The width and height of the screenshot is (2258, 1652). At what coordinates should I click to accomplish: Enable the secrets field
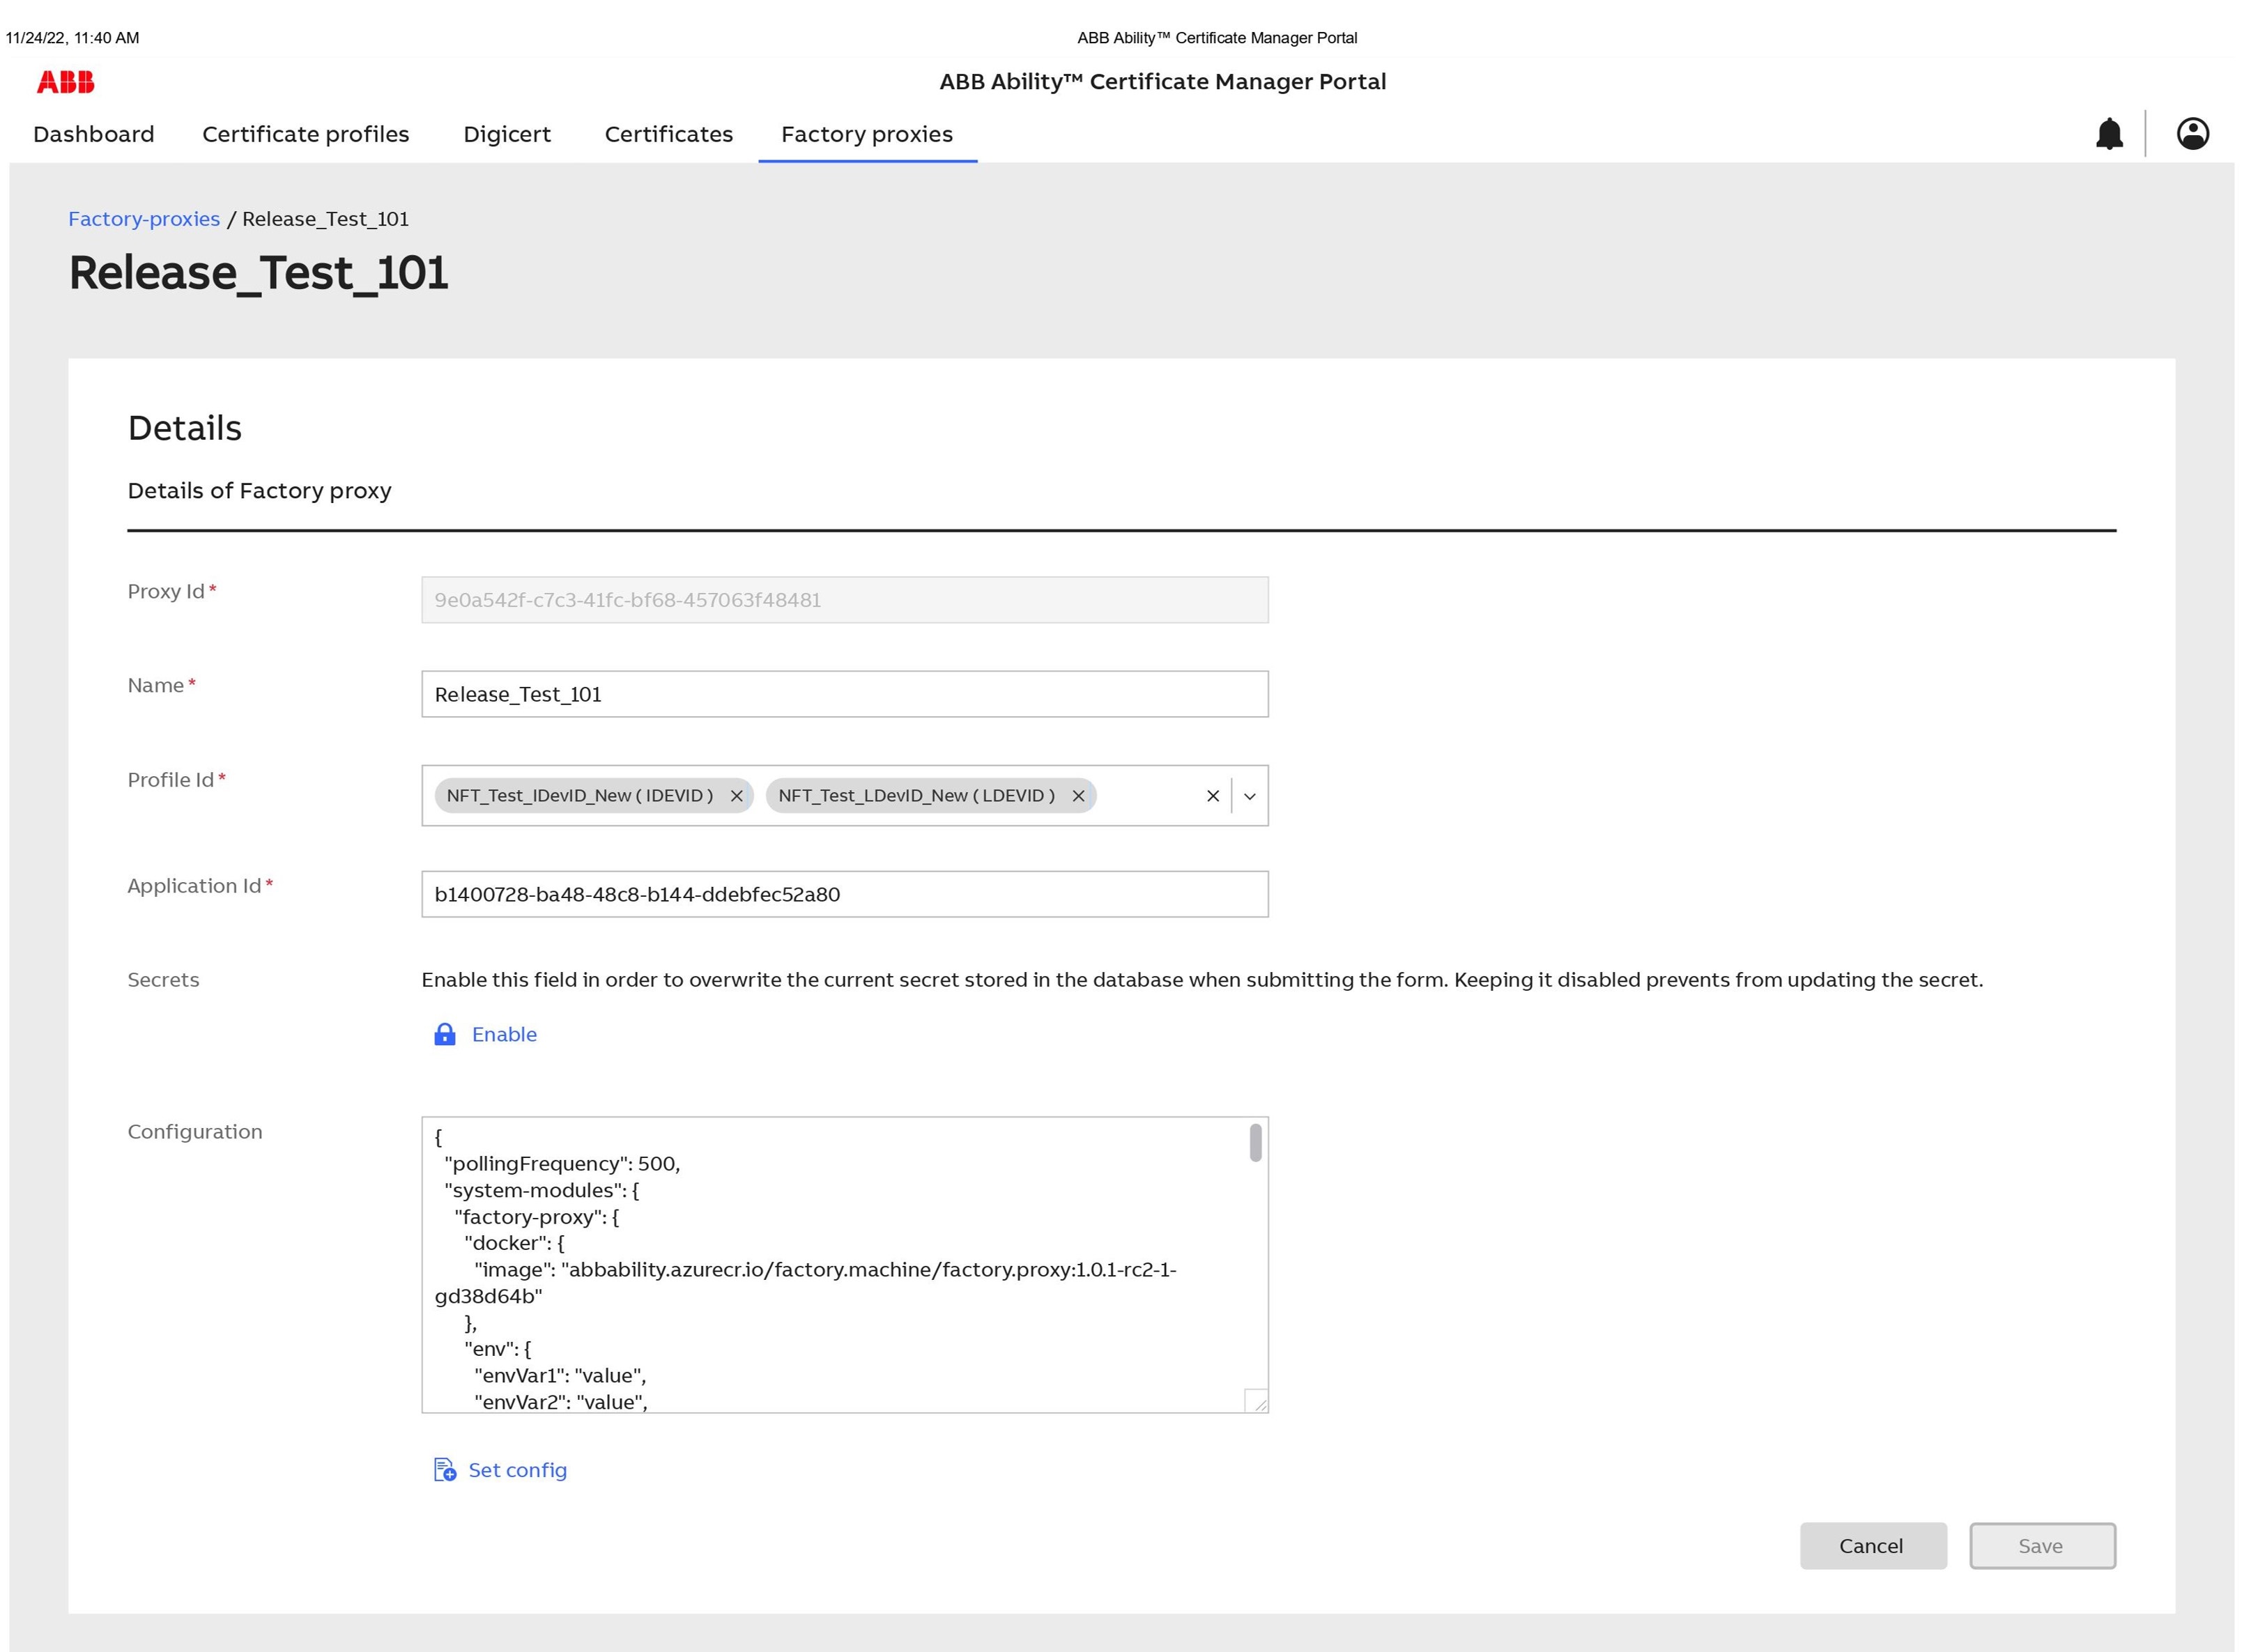[504, 1034]
